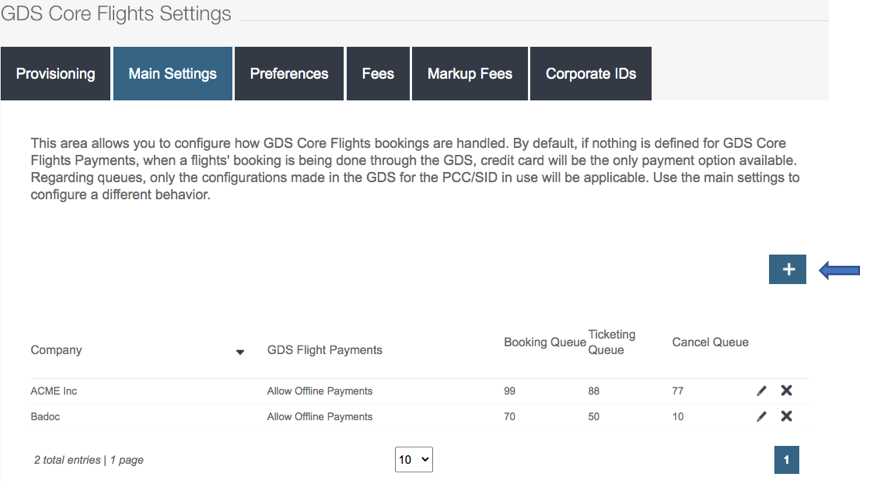Click the GDS Flight Payments column header
The width and height of the screenshot is (871, 496).
325,350
